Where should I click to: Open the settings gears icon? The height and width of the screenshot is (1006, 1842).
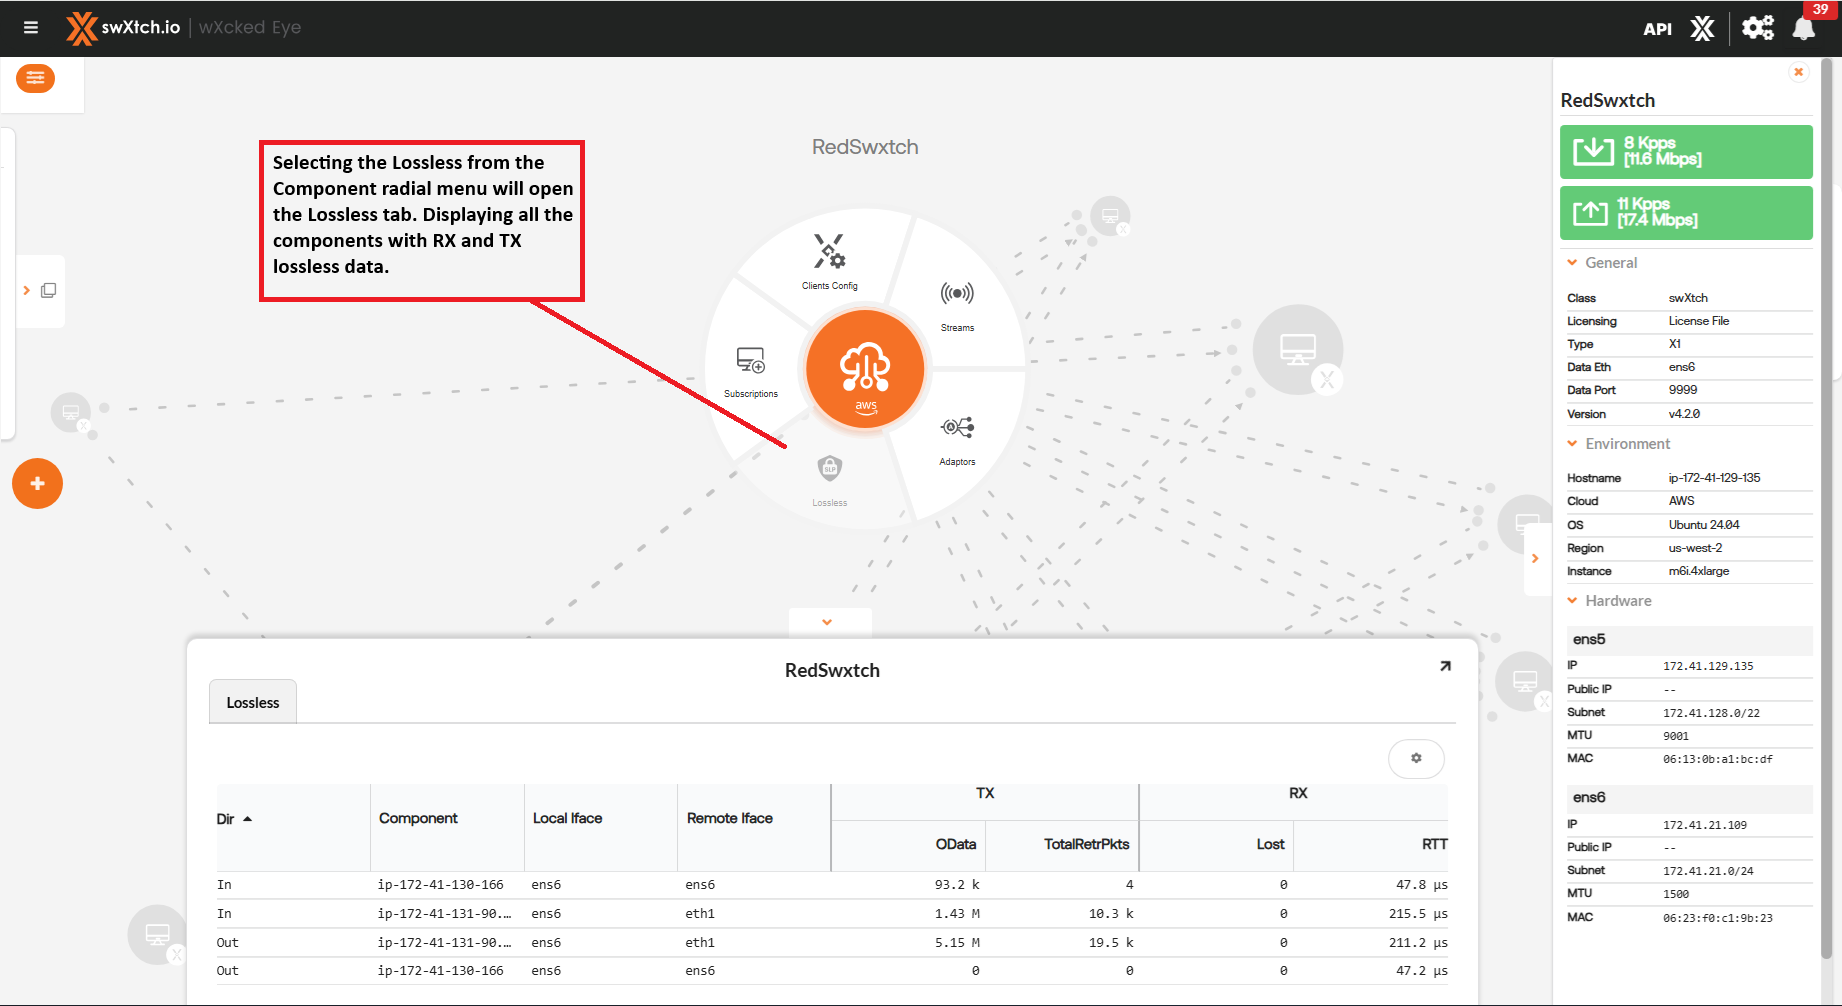tap(1757, 28)
